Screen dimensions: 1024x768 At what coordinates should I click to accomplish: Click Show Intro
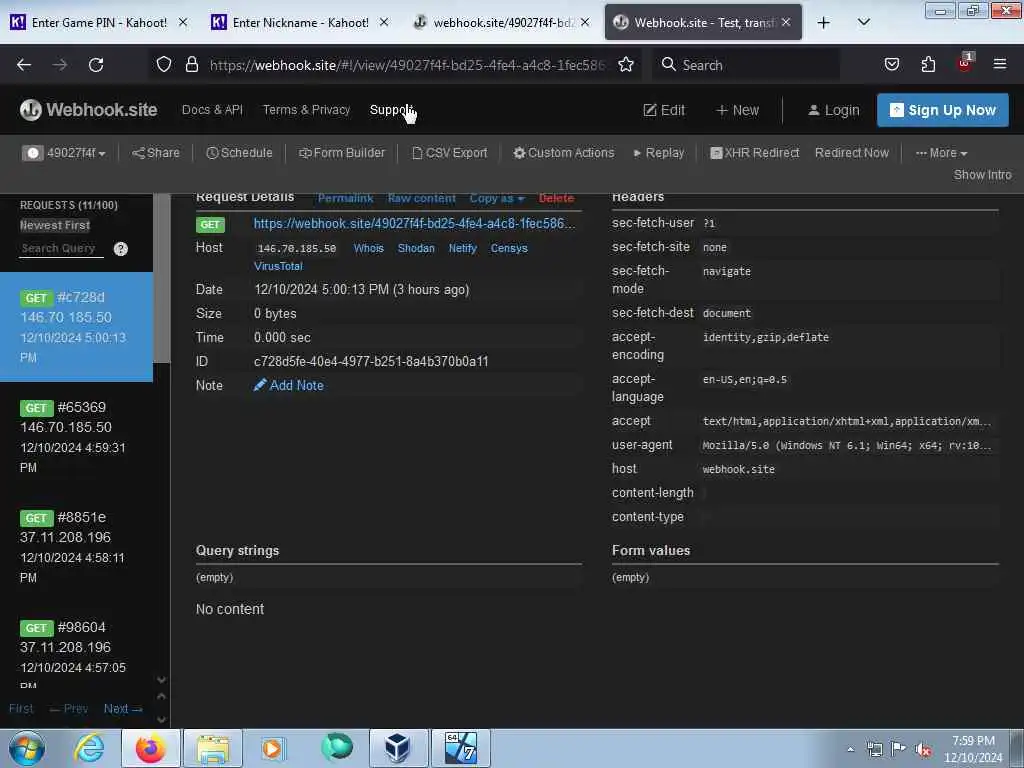pos(982,174)
